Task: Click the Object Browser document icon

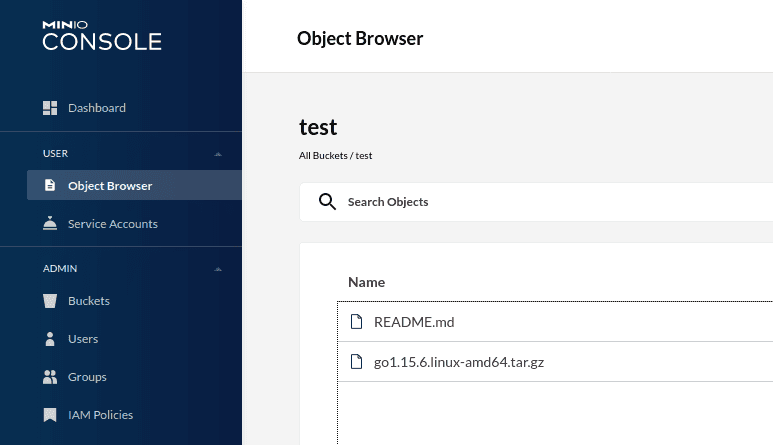Action: point(50,185)
